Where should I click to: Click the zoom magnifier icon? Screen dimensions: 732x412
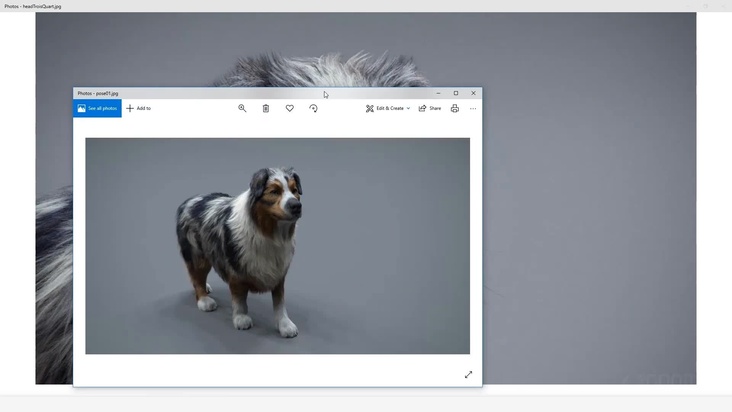click(x=242, y=108)
